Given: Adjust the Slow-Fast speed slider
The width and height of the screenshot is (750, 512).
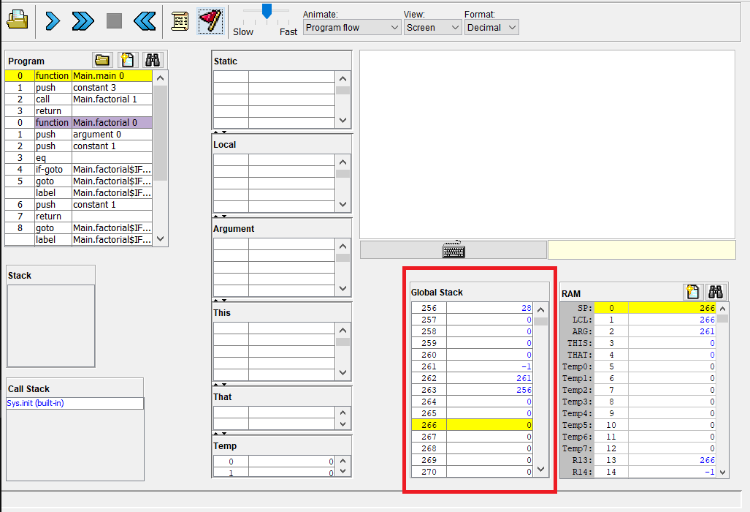Looking at the screenshot, I should coord(266,11).
